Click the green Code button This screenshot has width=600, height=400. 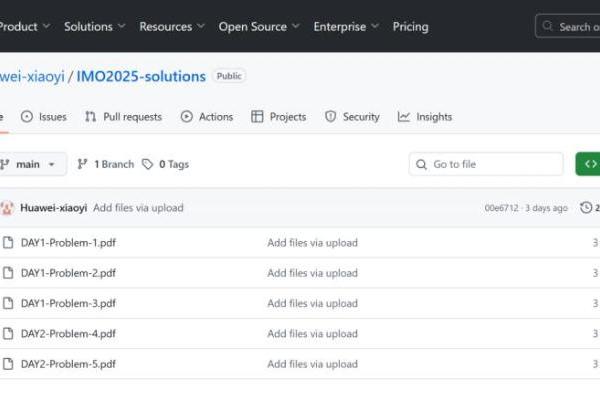pyautogui.click(x=588, y=164)
